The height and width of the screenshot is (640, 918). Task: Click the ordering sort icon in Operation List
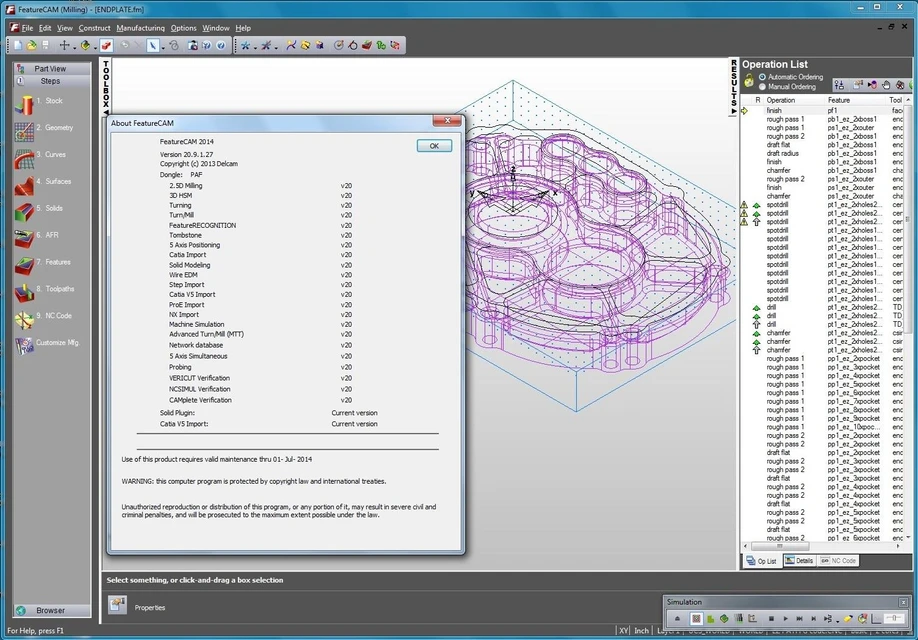click(x=840, y=85)
